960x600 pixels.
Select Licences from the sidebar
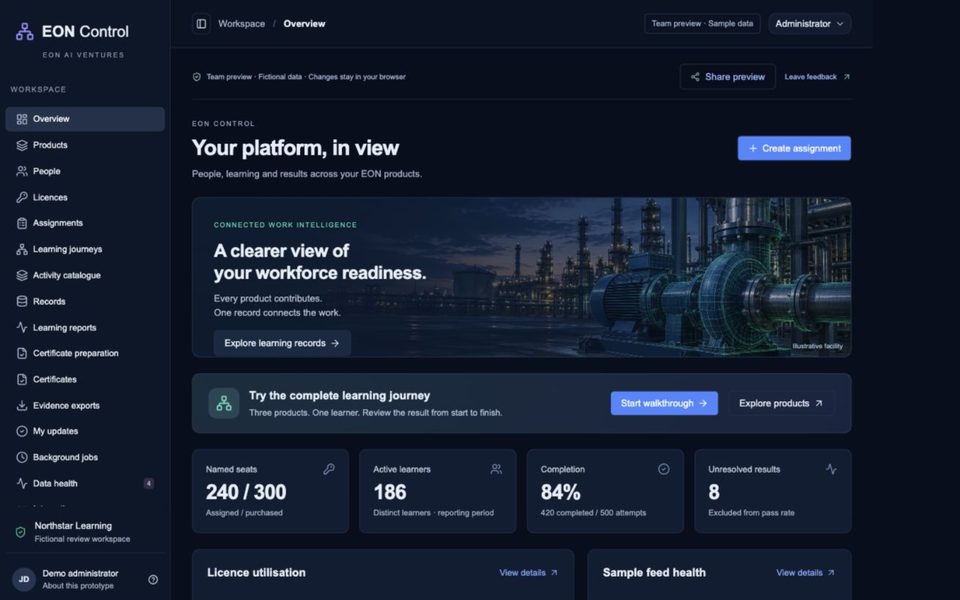click(85, 197)
